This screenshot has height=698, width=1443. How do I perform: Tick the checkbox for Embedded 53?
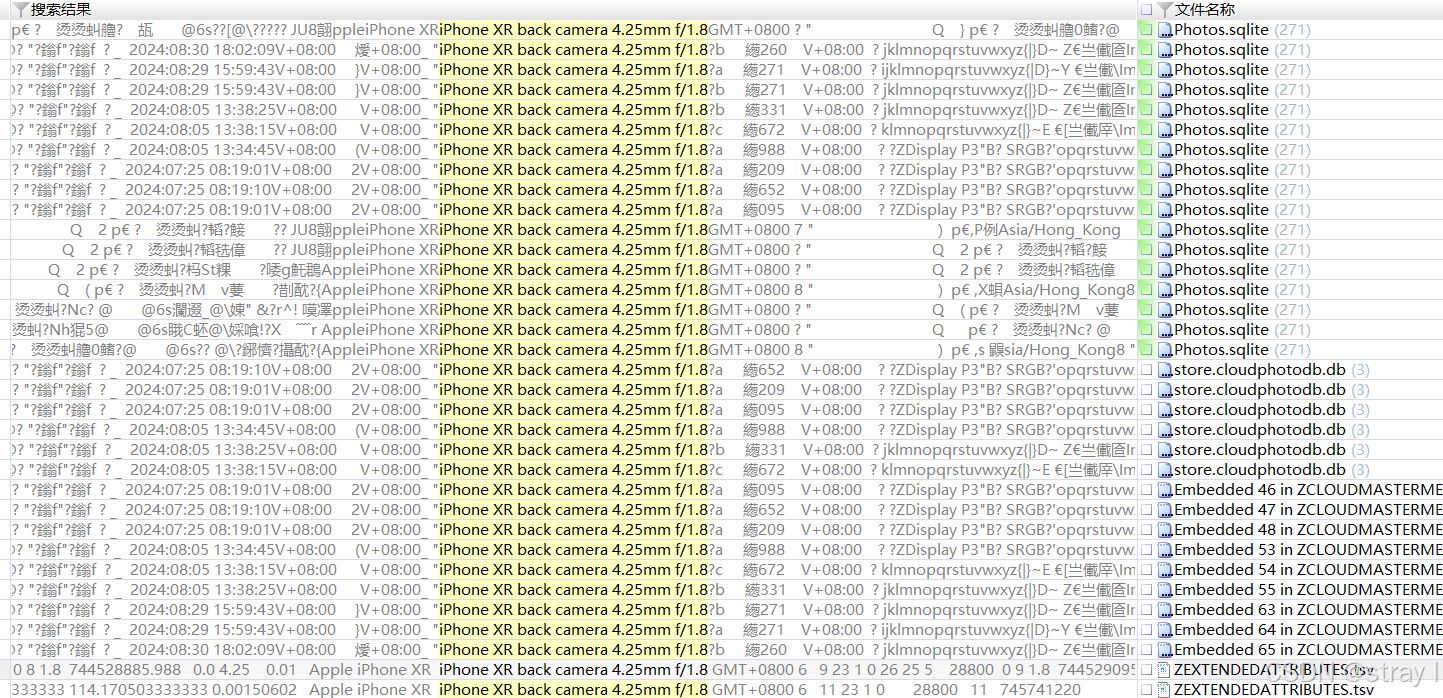[1146, 550]
